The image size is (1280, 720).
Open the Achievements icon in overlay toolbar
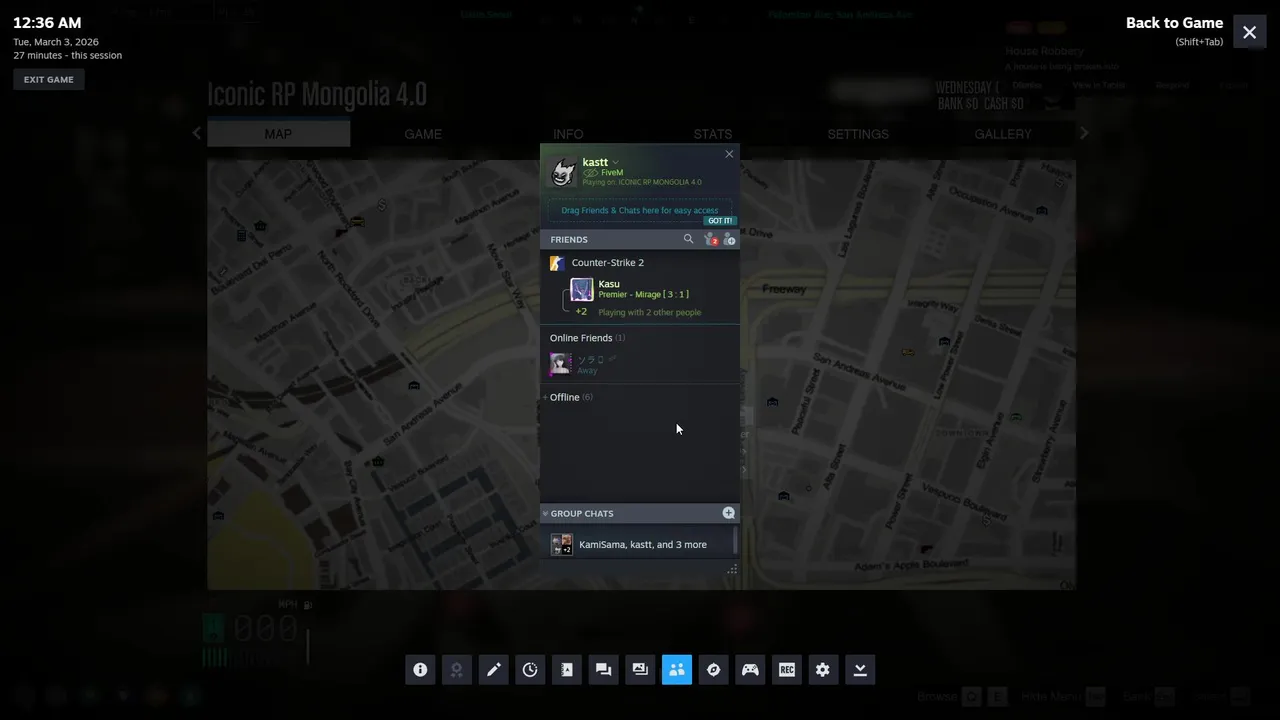(x=457, y=670)
